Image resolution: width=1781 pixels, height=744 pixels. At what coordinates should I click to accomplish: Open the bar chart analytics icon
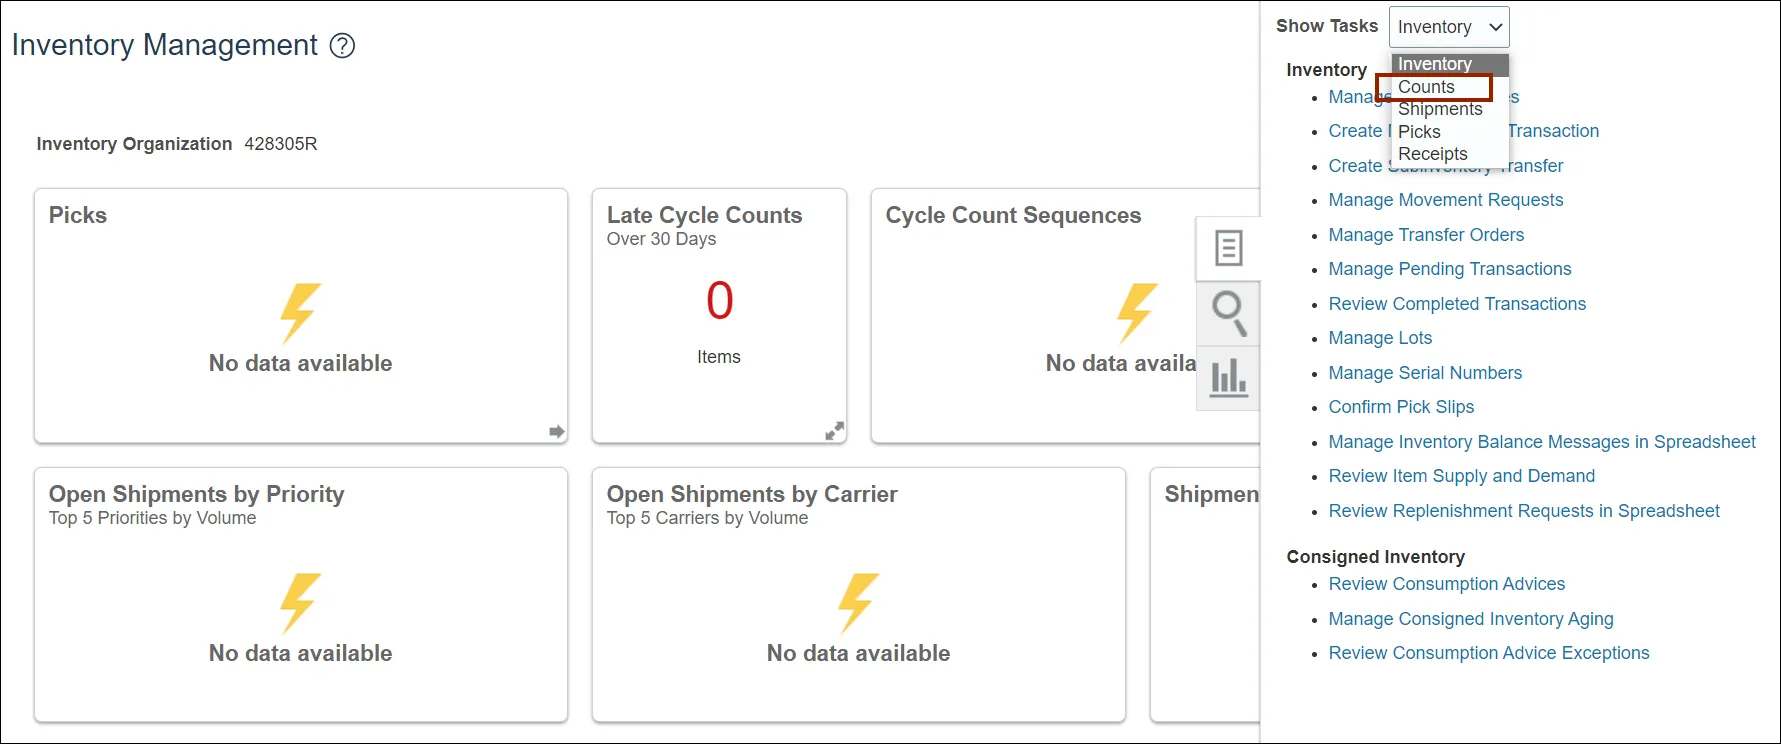[1228, 378]
